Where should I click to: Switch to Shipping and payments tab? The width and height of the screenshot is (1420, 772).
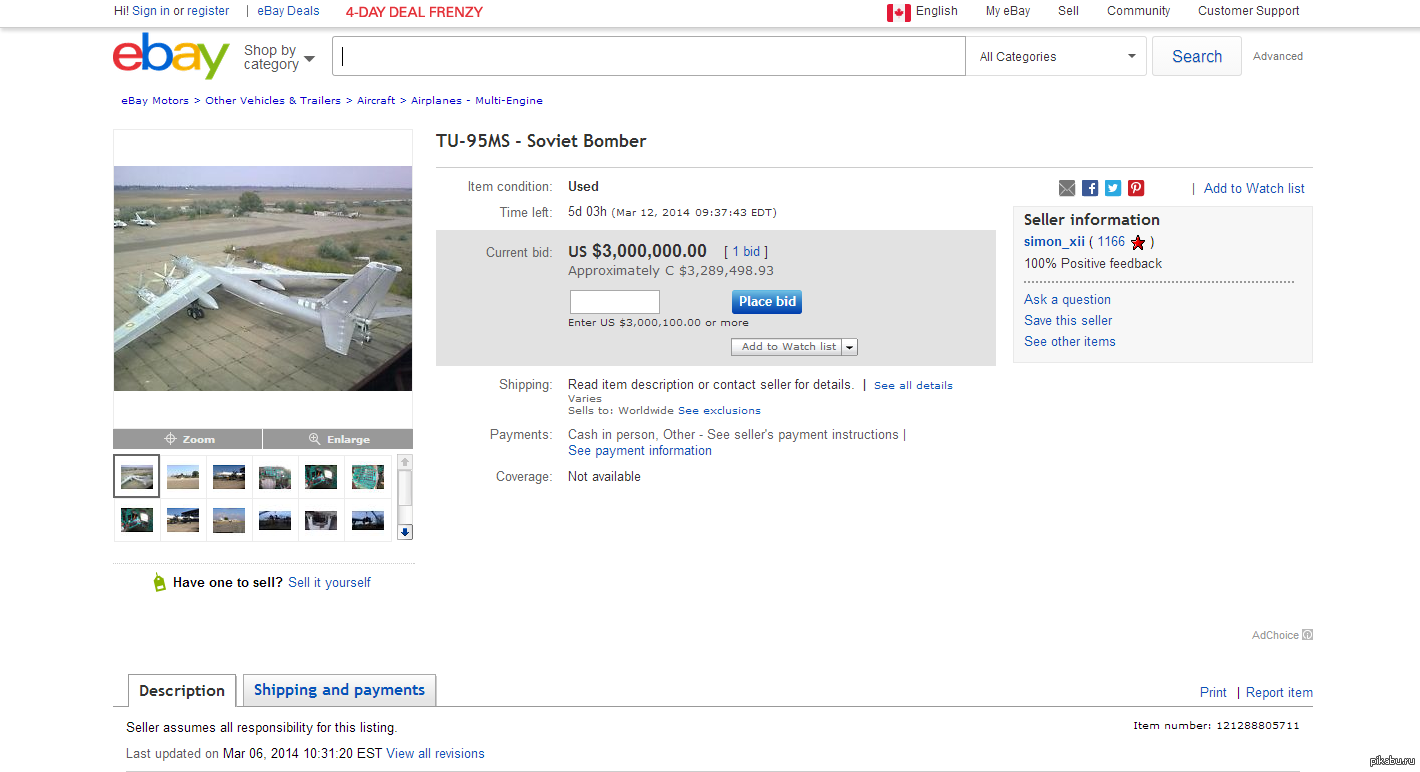coord(339,690)
